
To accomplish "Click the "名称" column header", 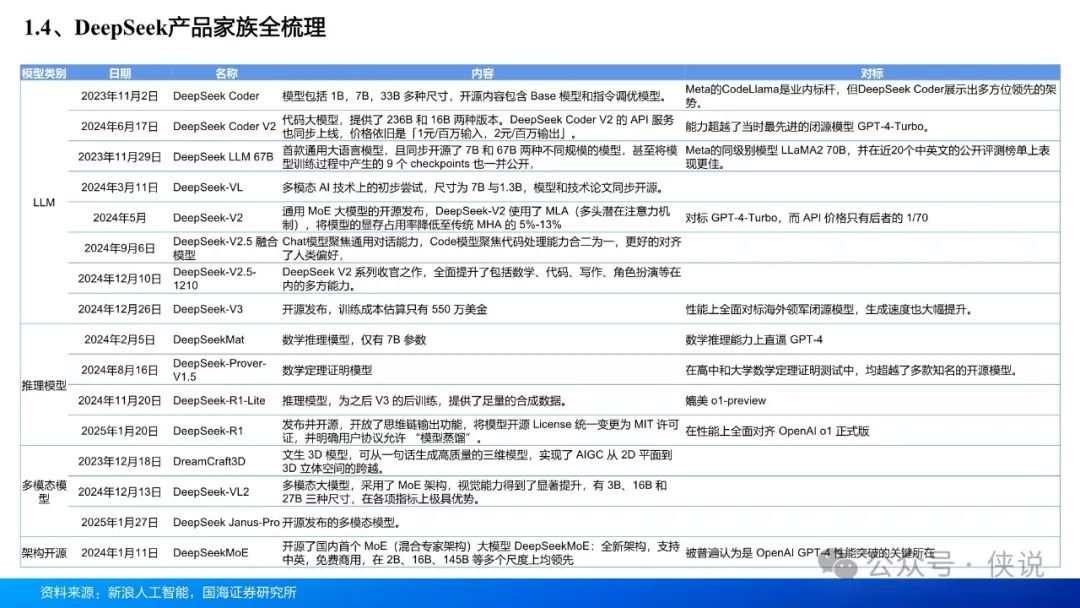I will point(226,73).
